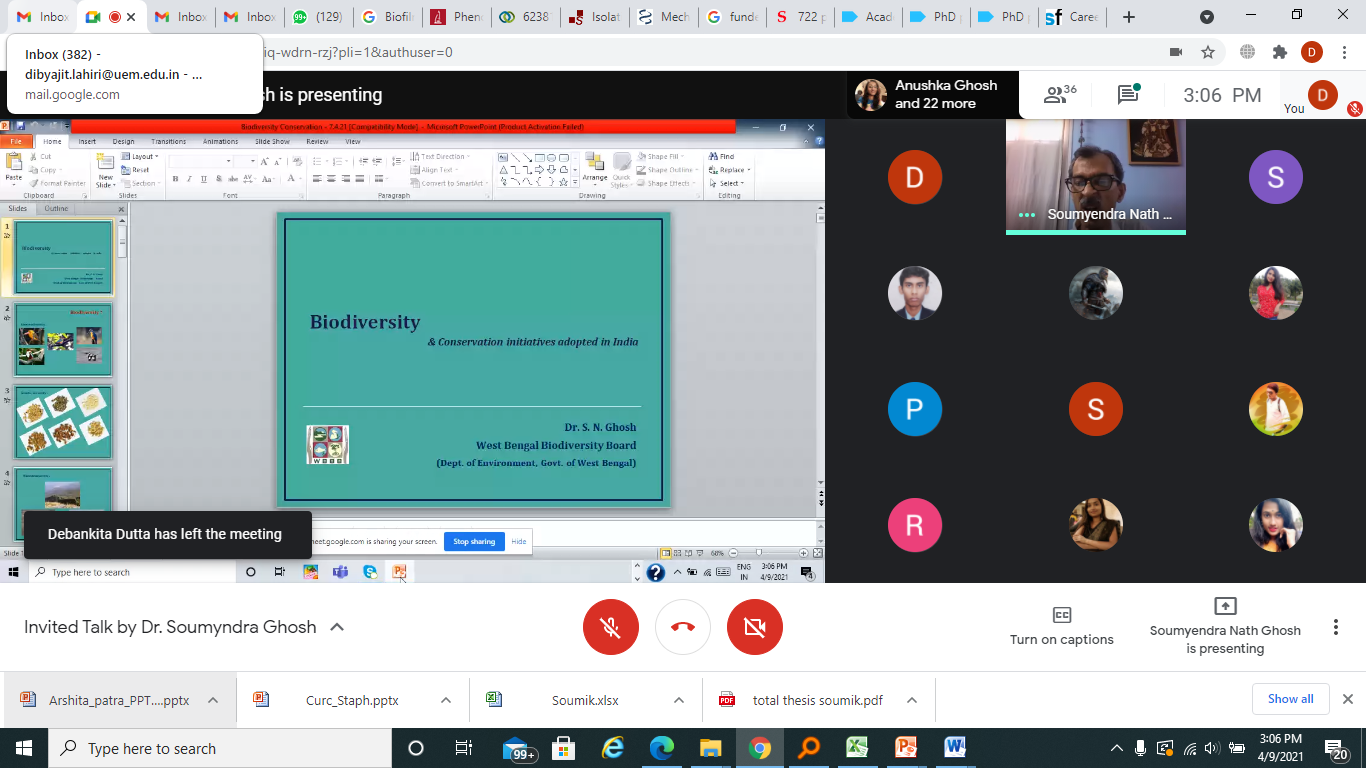Image resolution: width=1366 pixels, height=768 pixels.
Task: Expand meeting details chevron beside Invited Talk
Action: 337,627
